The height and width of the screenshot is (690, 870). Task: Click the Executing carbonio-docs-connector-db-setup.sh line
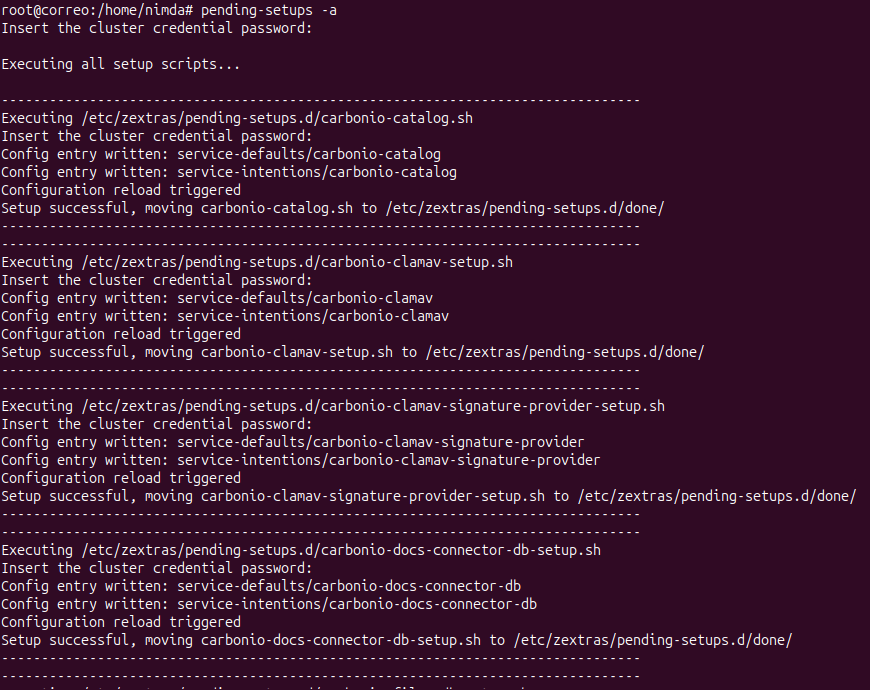300,550
